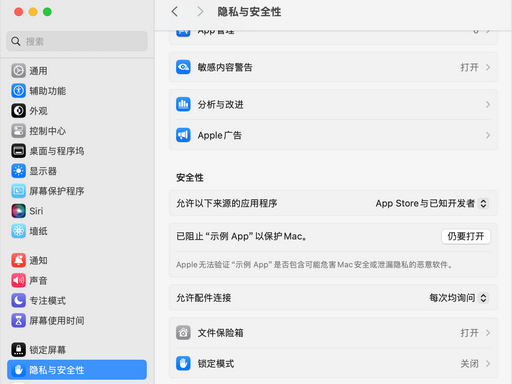Open the 墙纸 wallpaper icon
Image resolution: width=512 pixels, height=384 pixels.
click(x=18, y=231)
